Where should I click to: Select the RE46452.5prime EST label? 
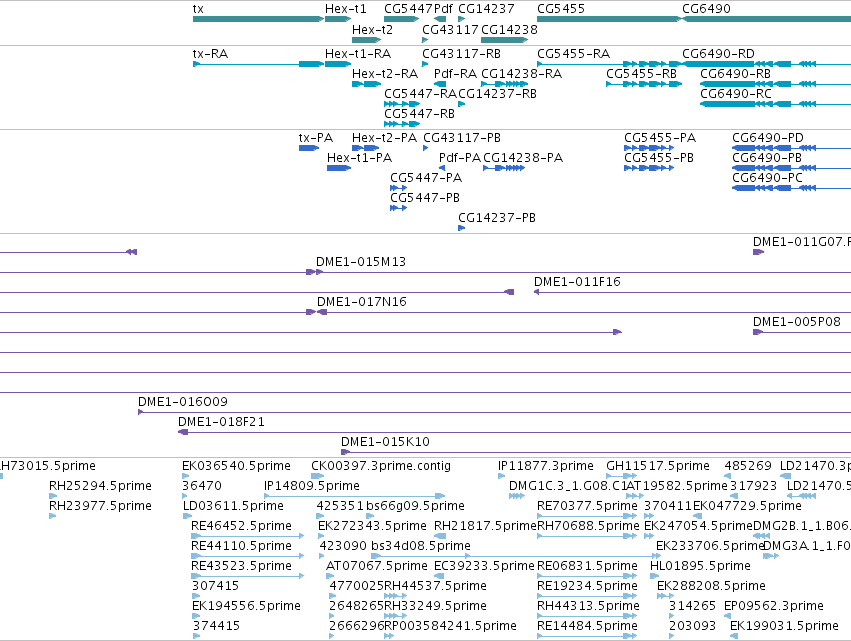coord(242,526)
